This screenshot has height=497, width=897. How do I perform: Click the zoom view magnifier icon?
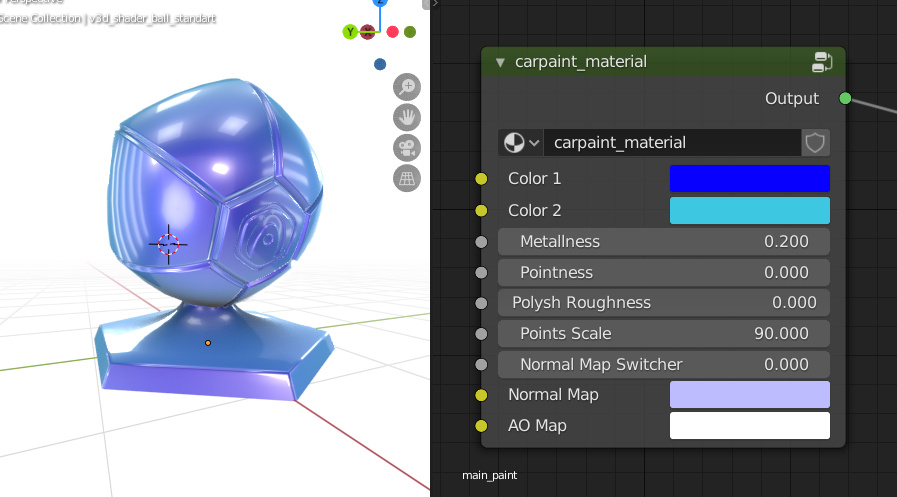(x=407, y=87)
